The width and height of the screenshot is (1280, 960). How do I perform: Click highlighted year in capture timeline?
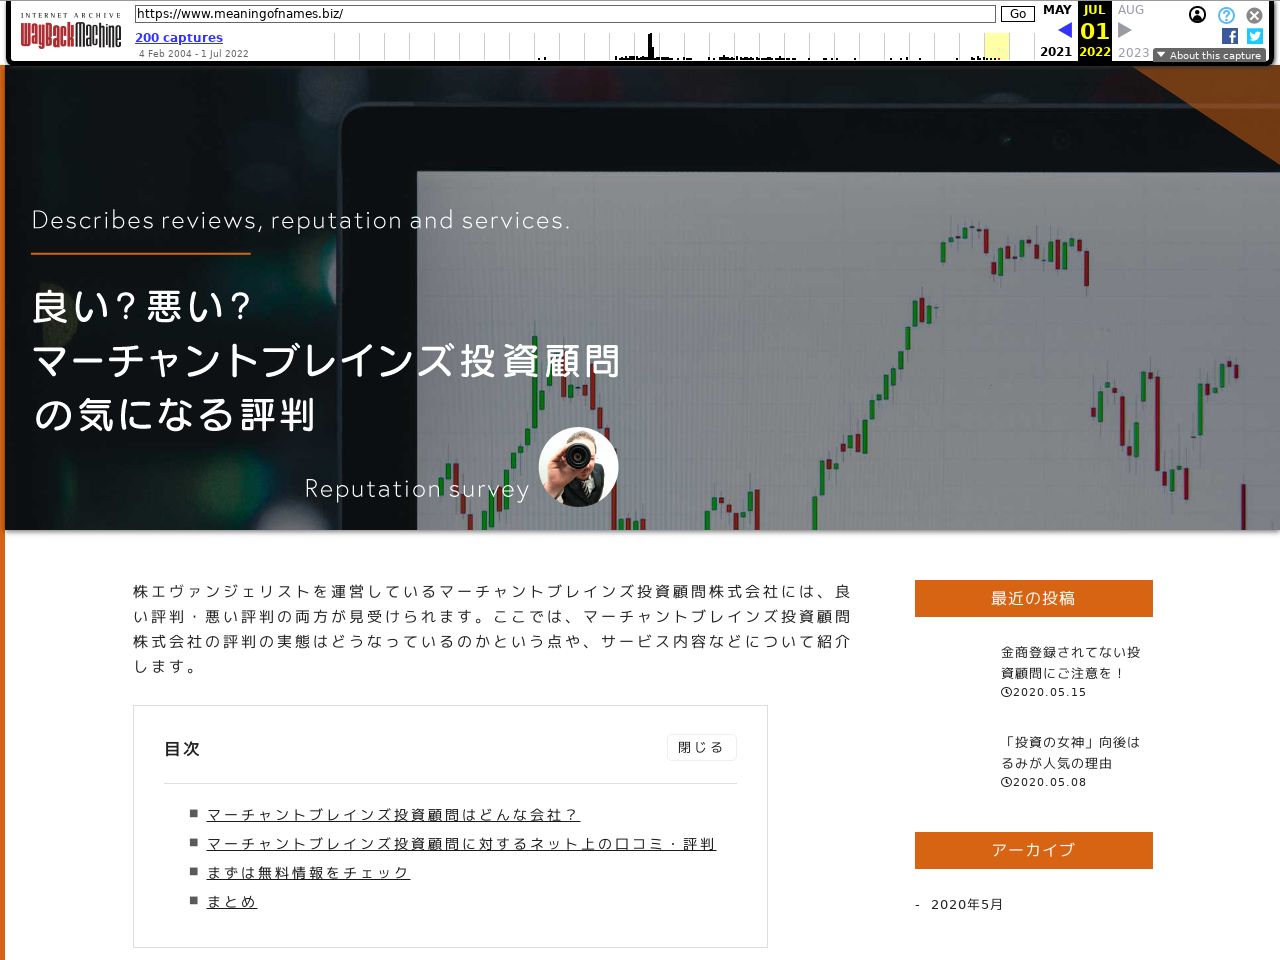pos(996,46)
